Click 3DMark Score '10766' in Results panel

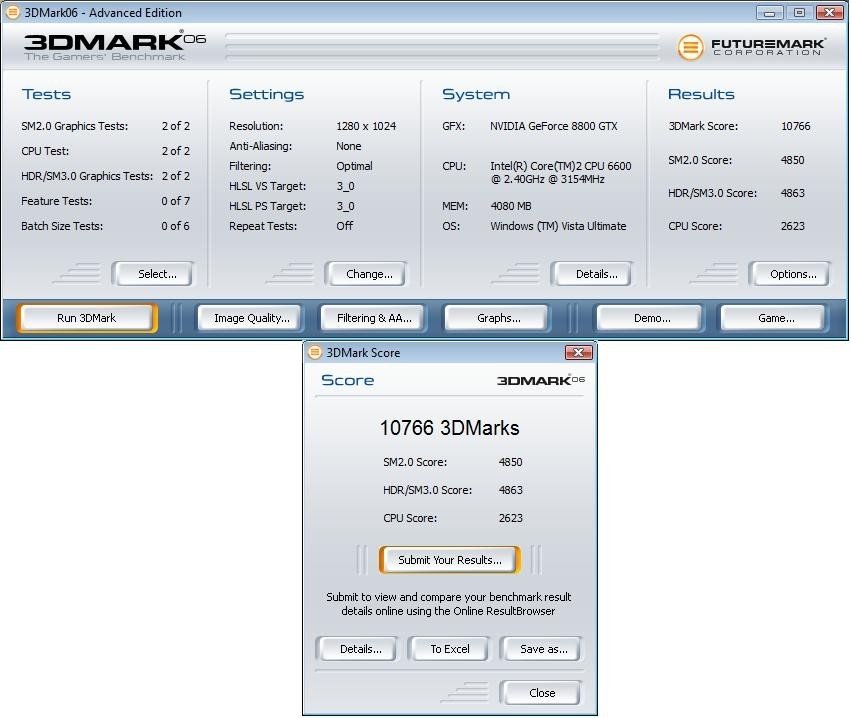point(796,126)
